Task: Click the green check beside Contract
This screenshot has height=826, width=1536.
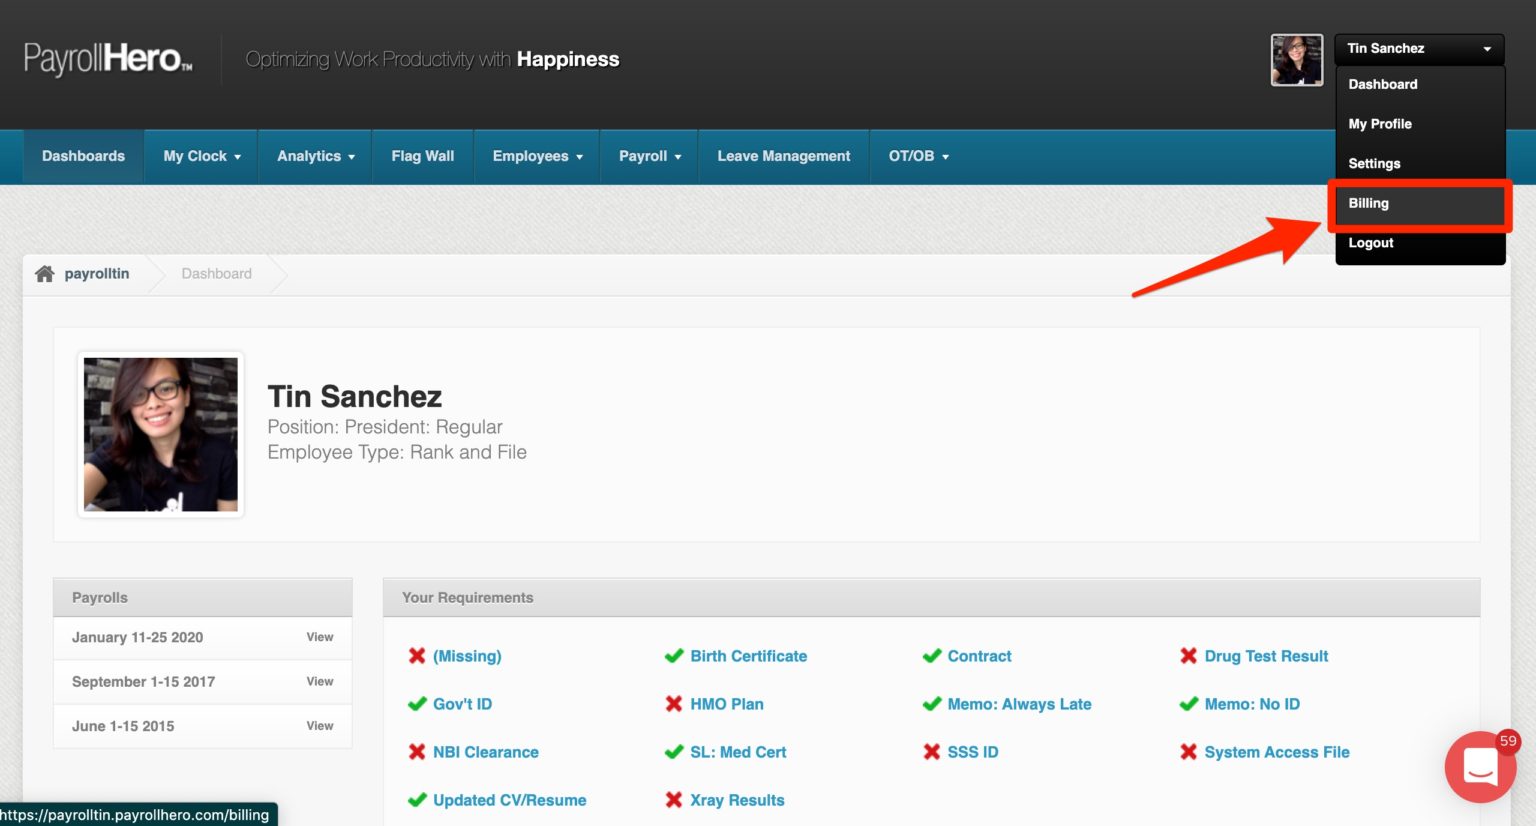Action: pyautogui.click(x=931, y=656)
